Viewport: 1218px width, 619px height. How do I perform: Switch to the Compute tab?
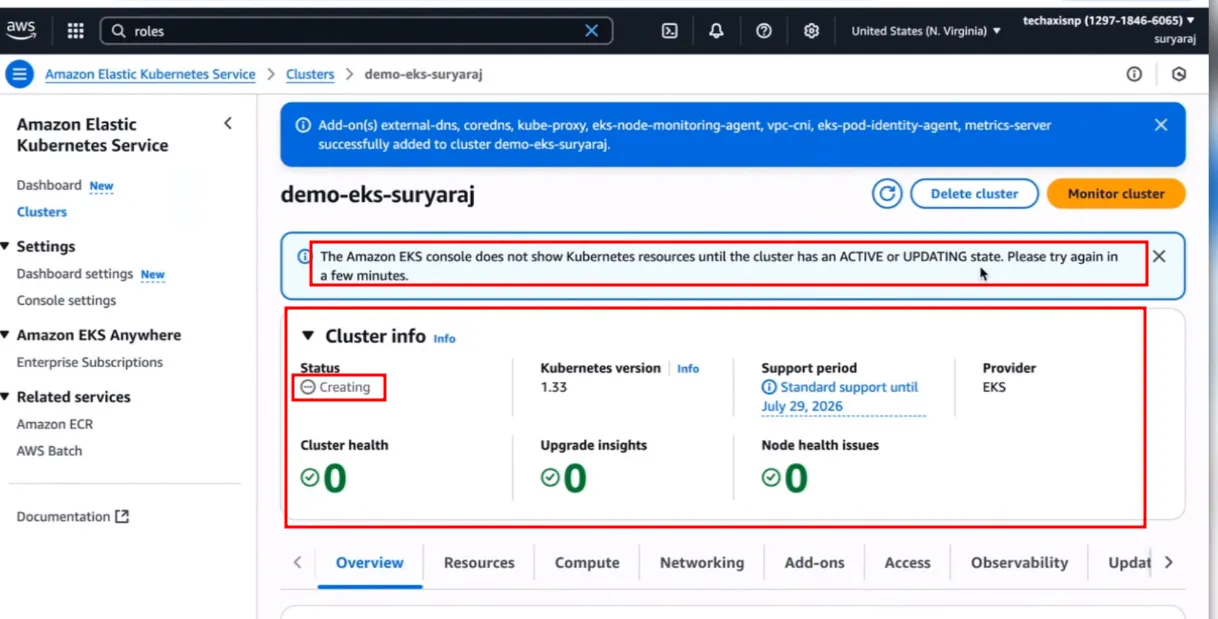click(587, 563)
